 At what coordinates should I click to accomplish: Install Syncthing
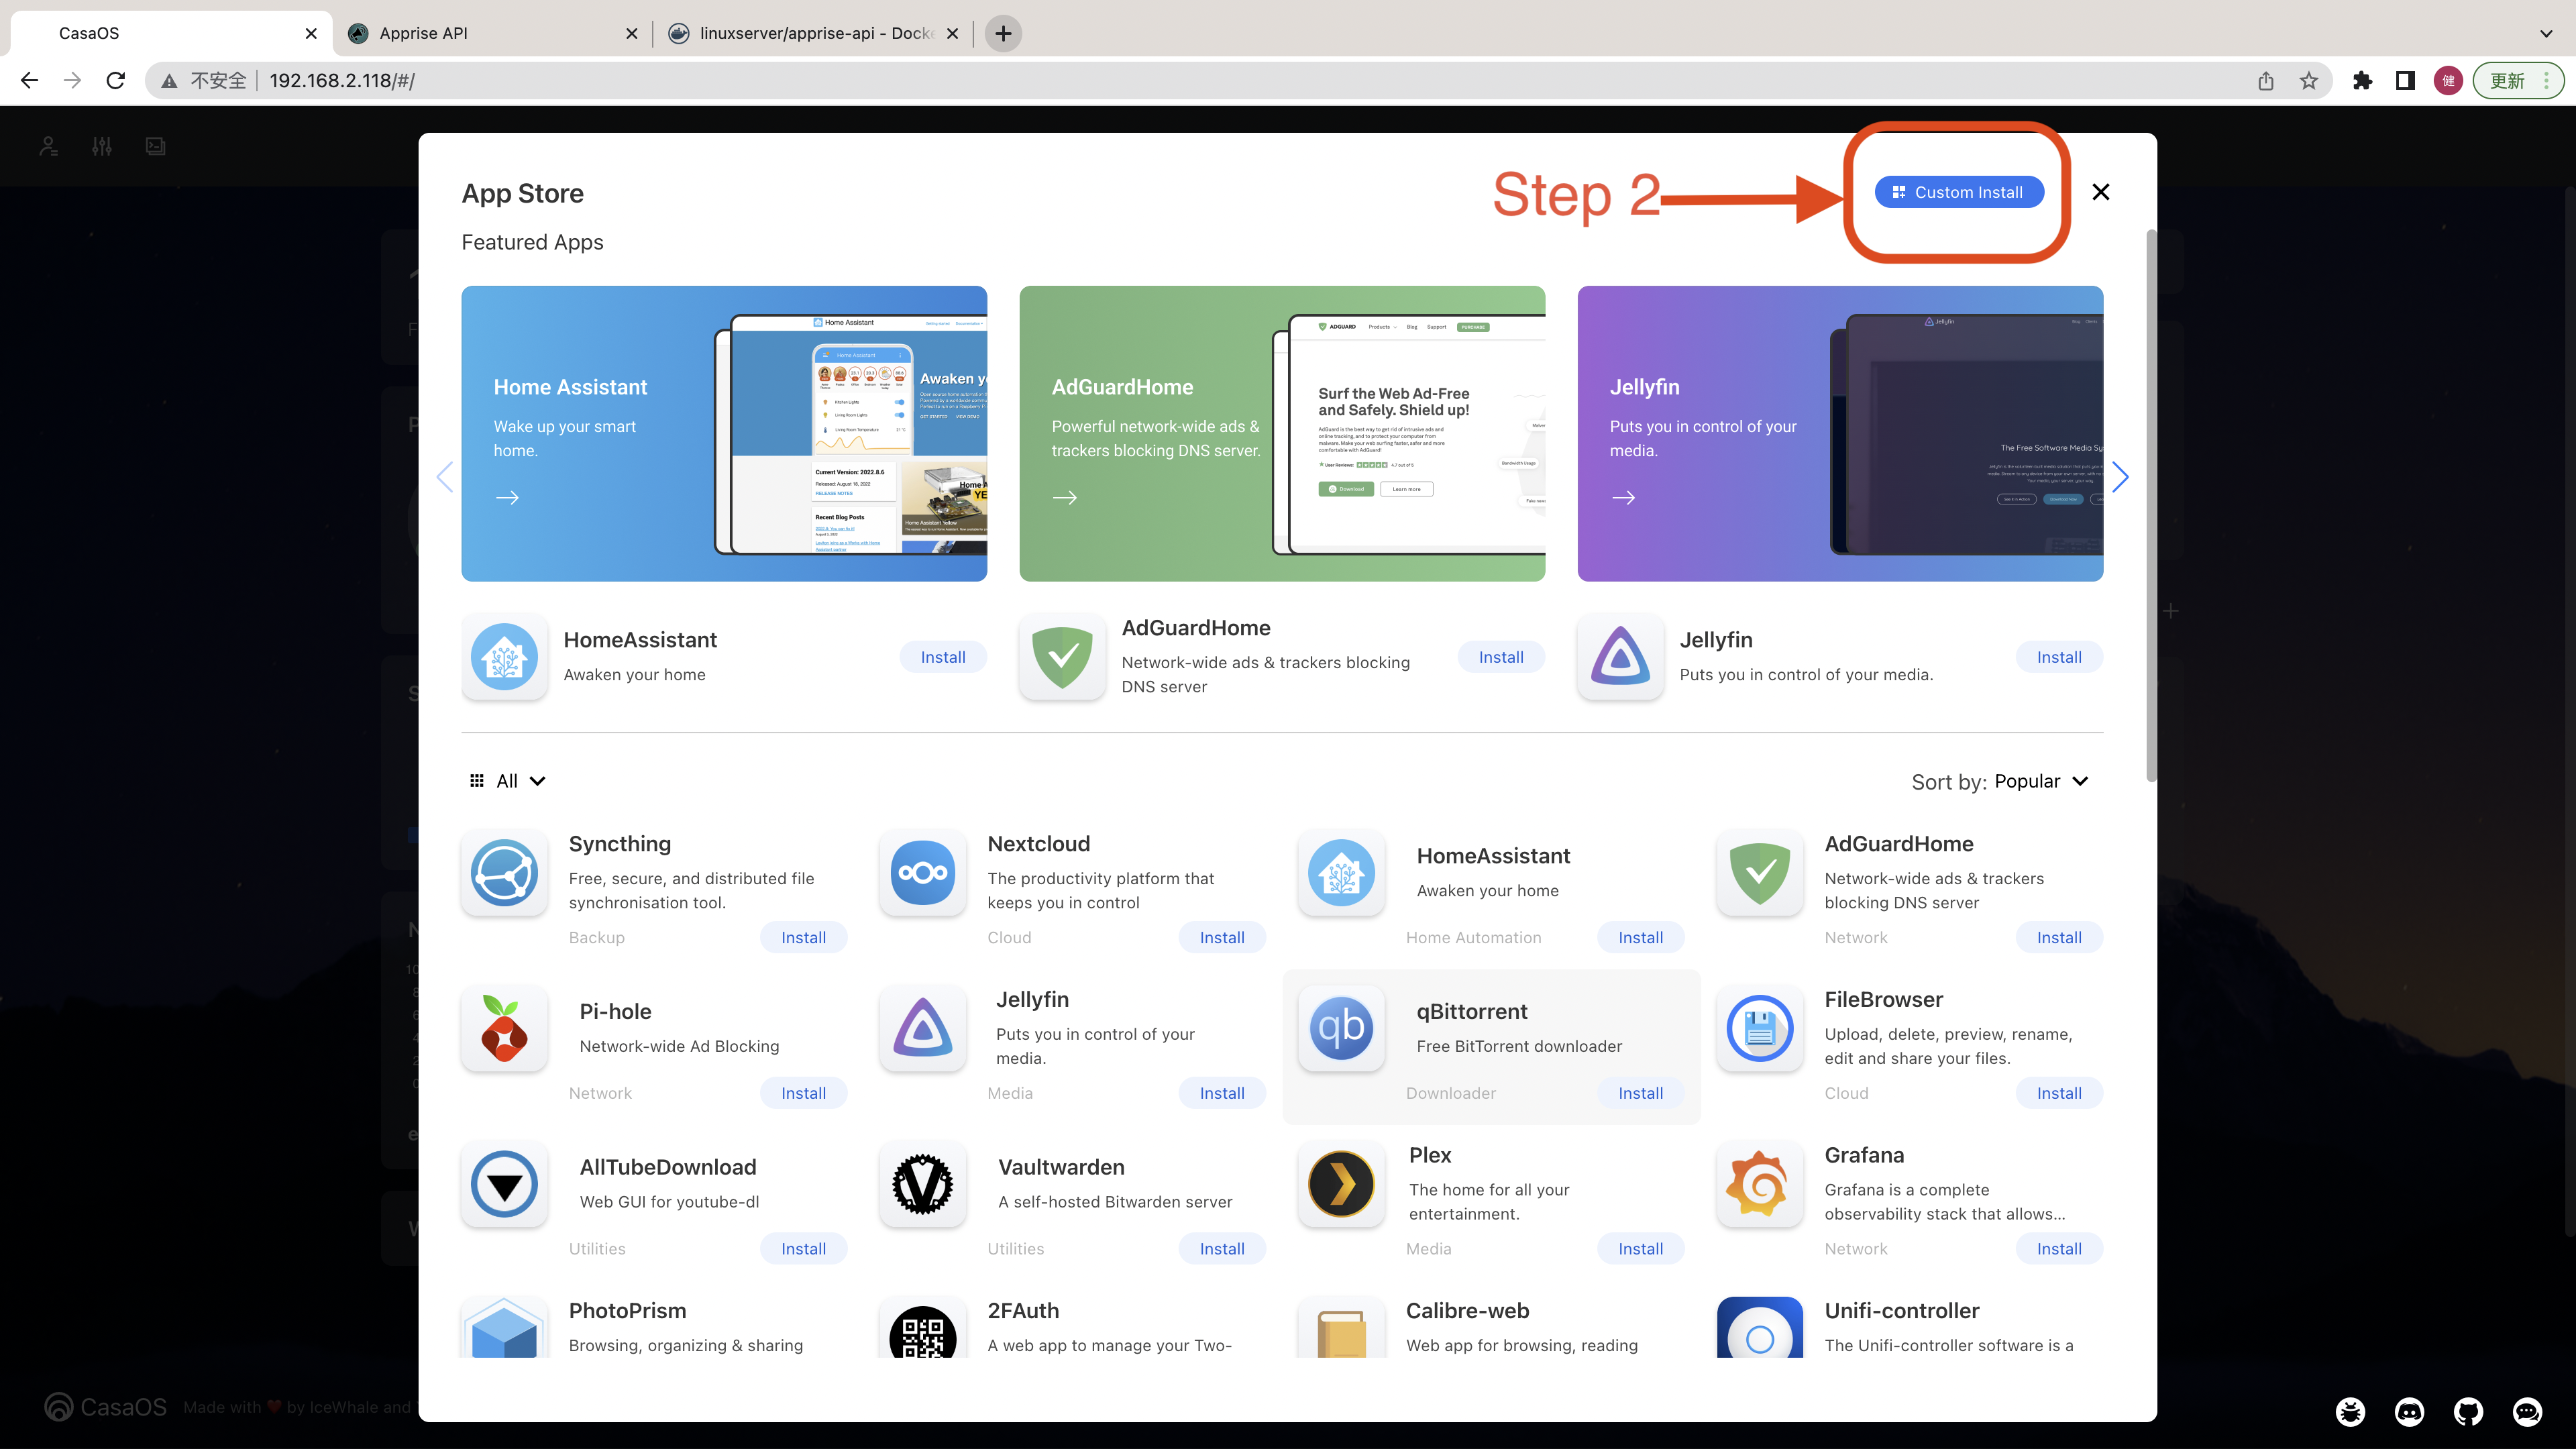(x=803, y=937)
